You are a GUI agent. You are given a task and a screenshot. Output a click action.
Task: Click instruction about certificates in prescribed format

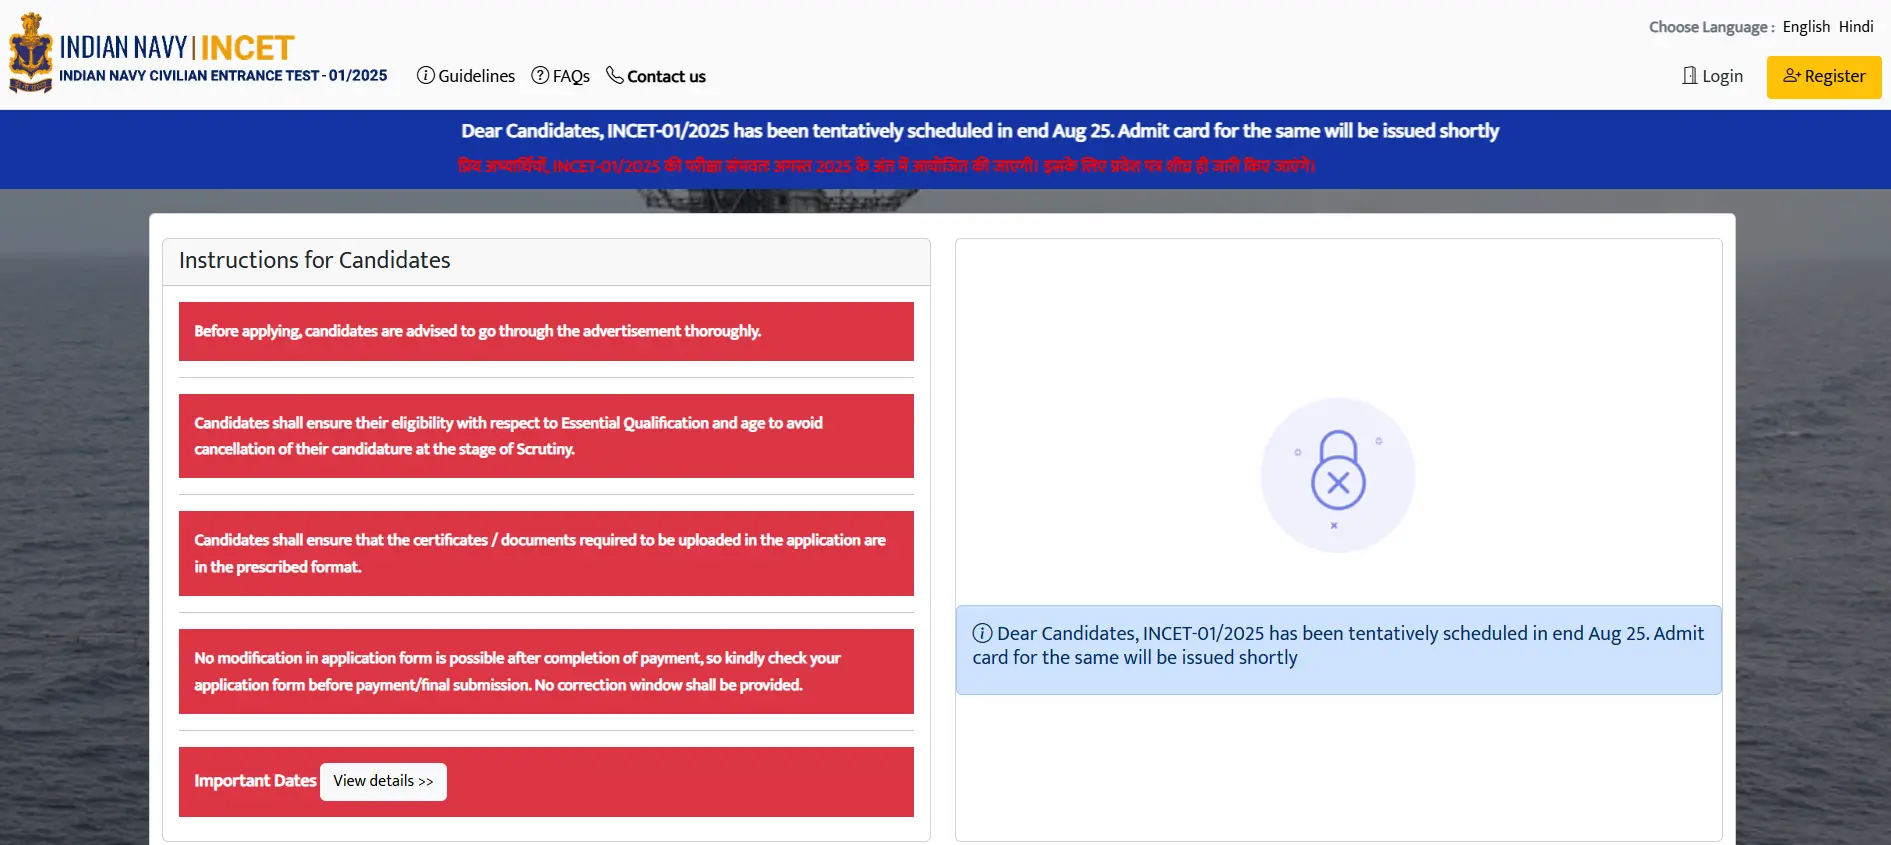(546, 553)
